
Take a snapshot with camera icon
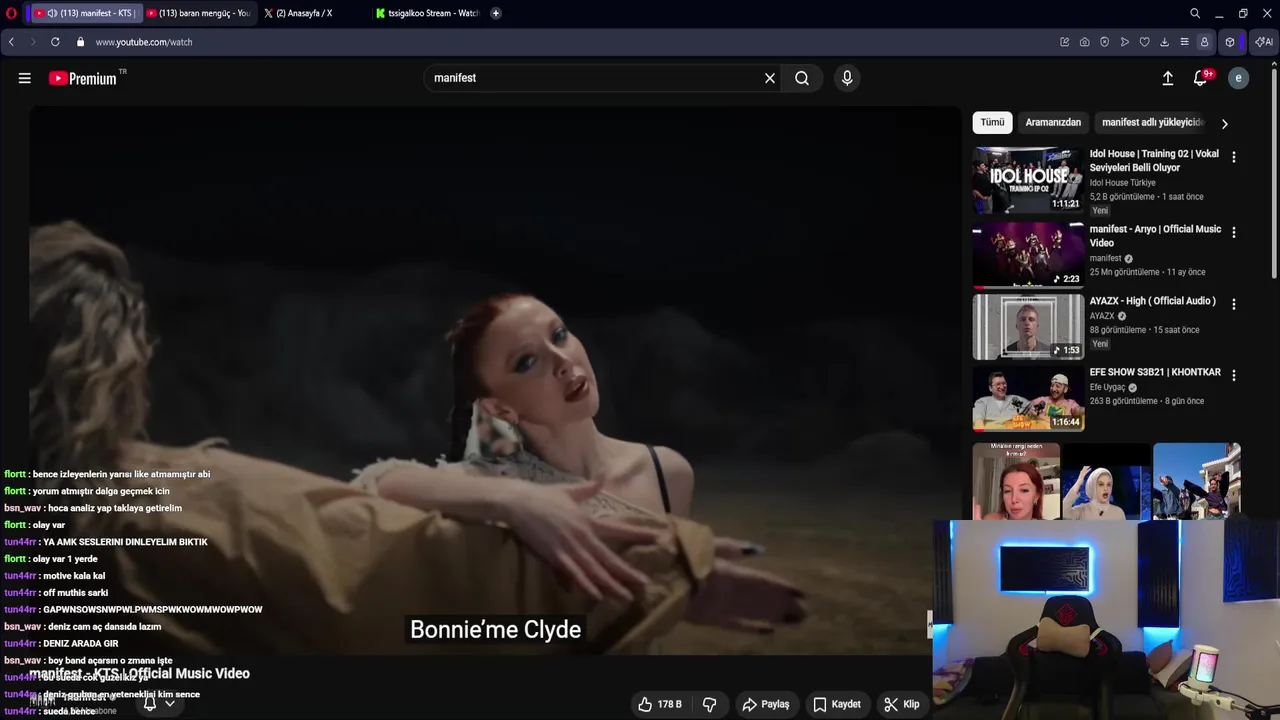[1085, 42]
